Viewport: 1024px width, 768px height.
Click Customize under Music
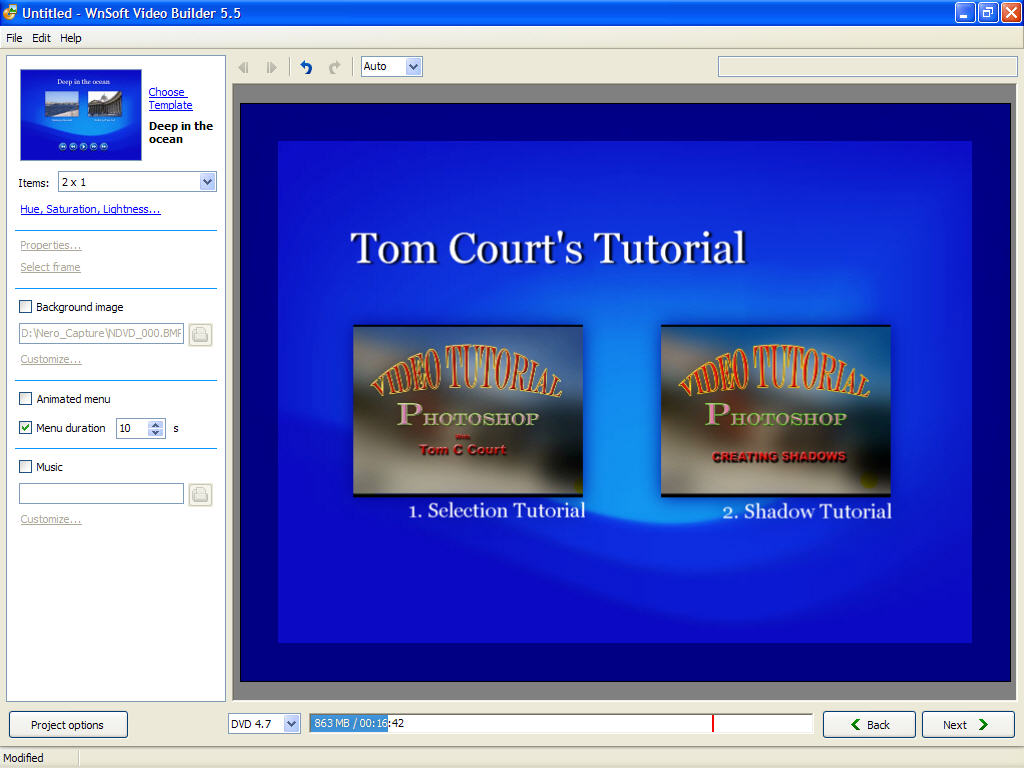[50, 519]
